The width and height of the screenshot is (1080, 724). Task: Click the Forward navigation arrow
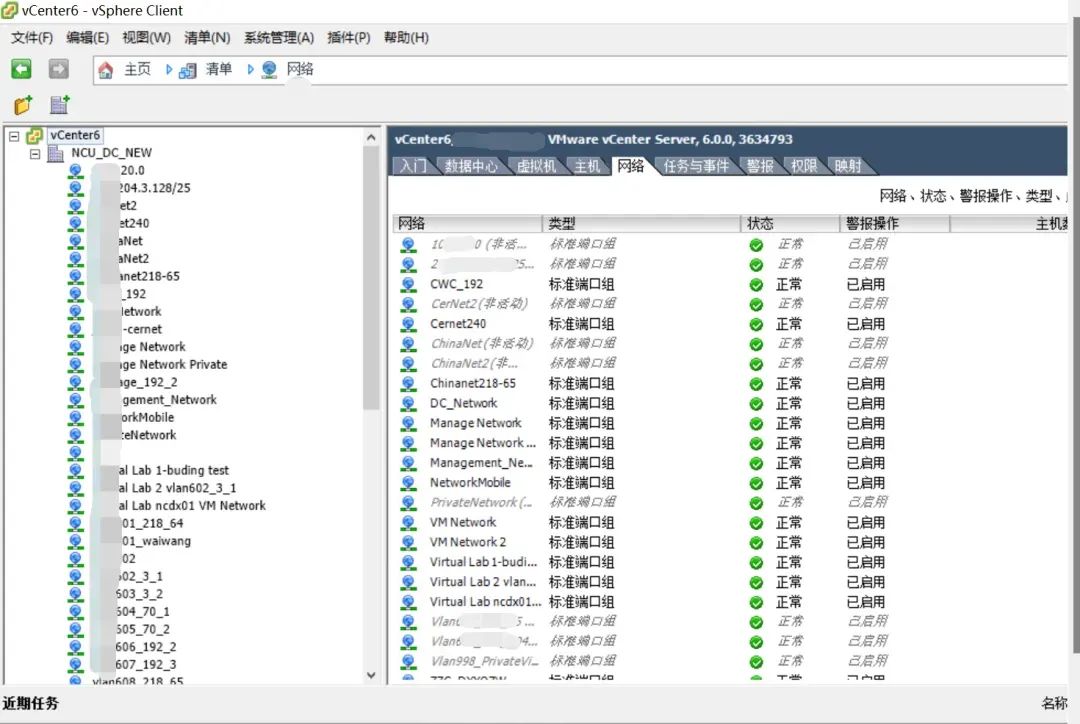58,68
